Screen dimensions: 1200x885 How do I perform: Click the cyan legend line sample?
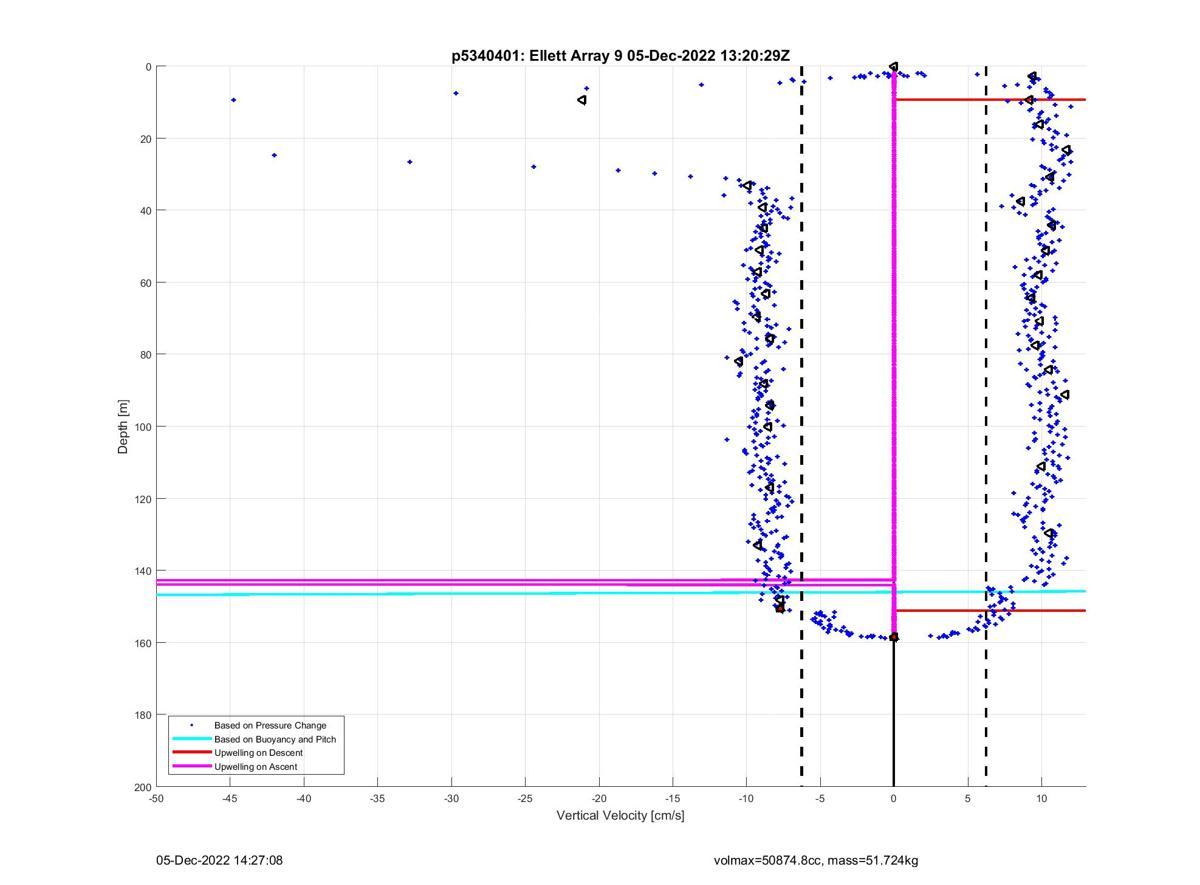(x=192, y=739)
